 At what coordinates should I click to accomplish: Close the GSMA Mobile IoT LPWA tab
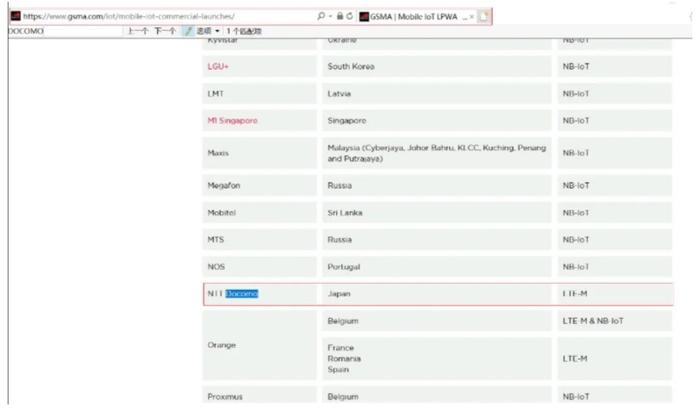pyautogui.click(x=471, y=17)
